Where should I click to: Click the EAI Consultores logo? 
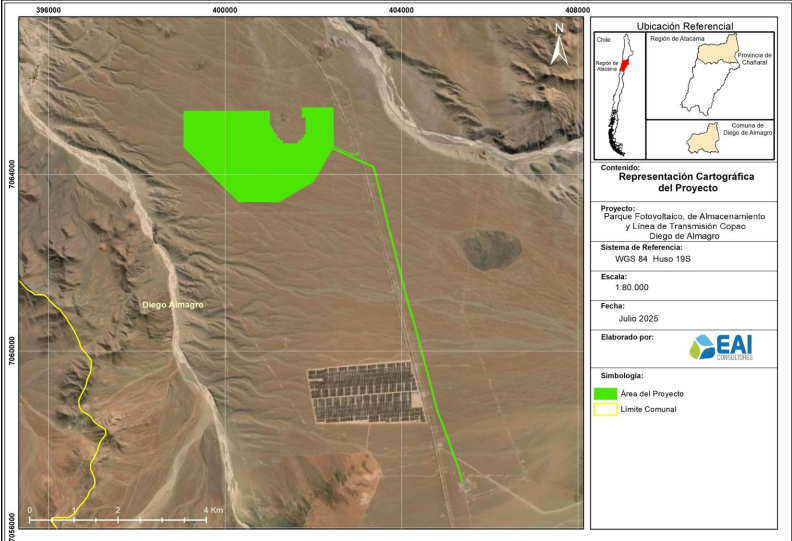point(722,347)
